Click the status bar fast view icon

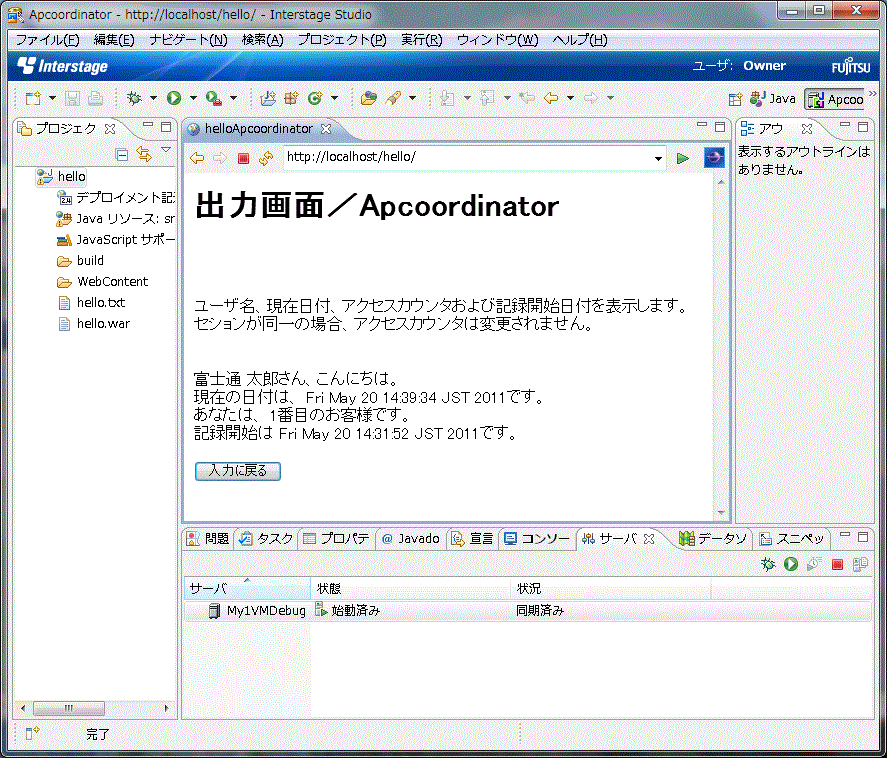(x=32, y=733)
